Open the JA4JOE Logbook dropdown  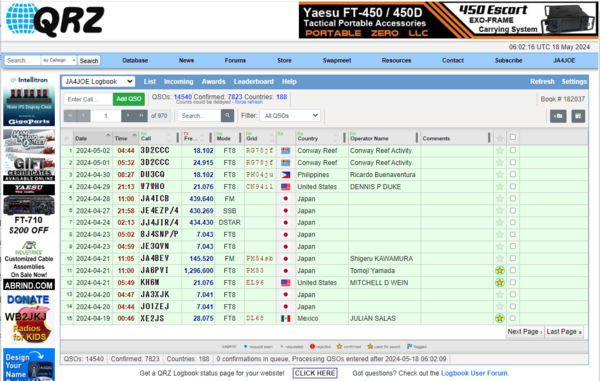click(98, 81)
